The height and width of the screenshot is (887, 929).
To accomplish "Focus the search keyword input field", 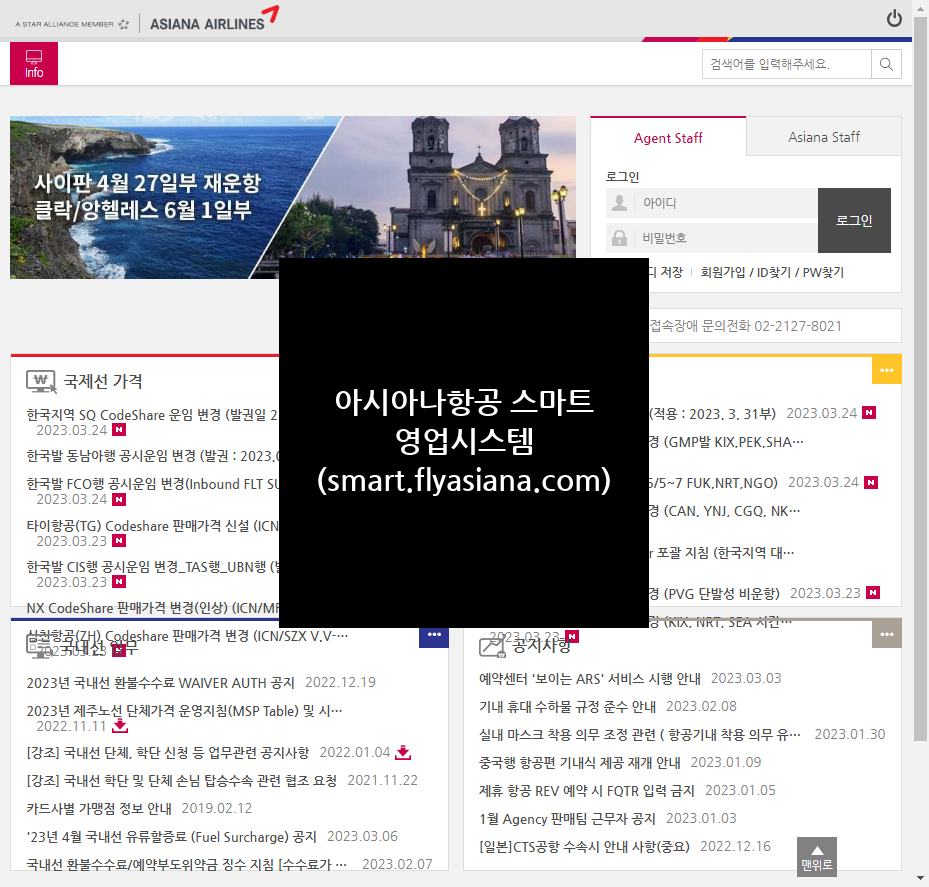I will coord(787,64).
